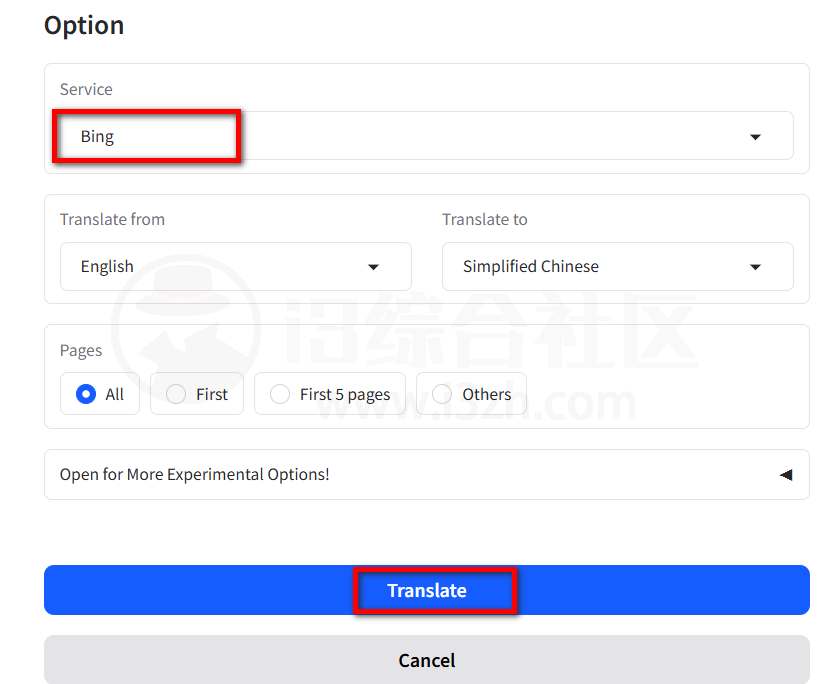
Task: Click the Service field label
Action: (x=86, y=89)
